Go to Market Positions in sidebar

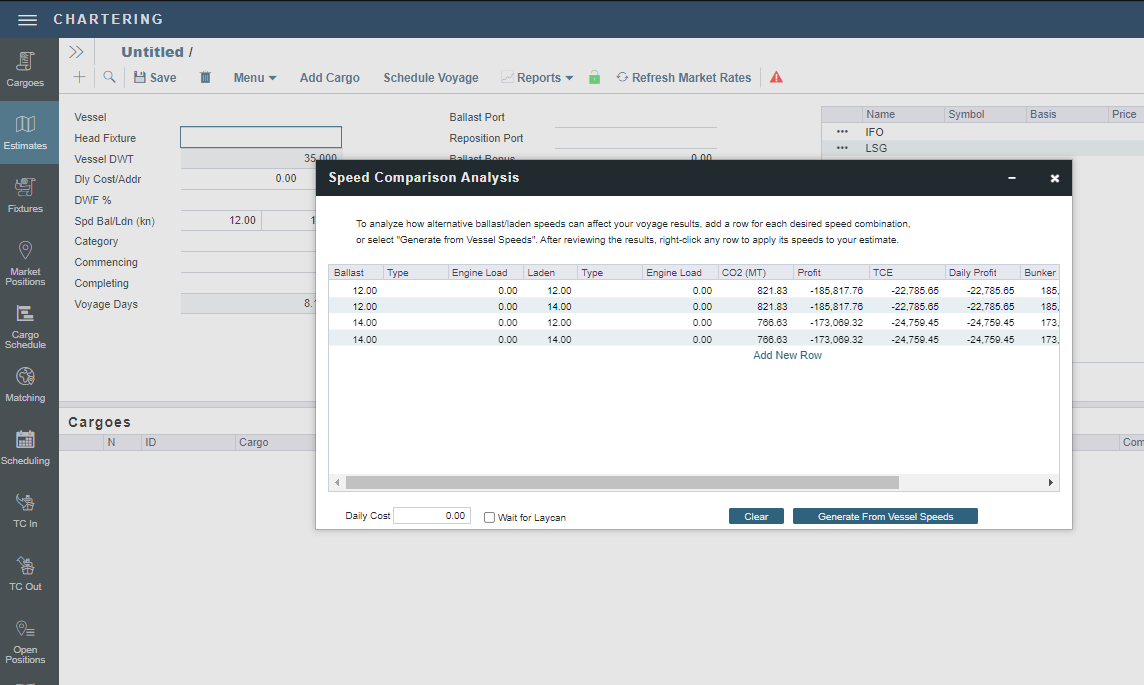click(25, 262)
